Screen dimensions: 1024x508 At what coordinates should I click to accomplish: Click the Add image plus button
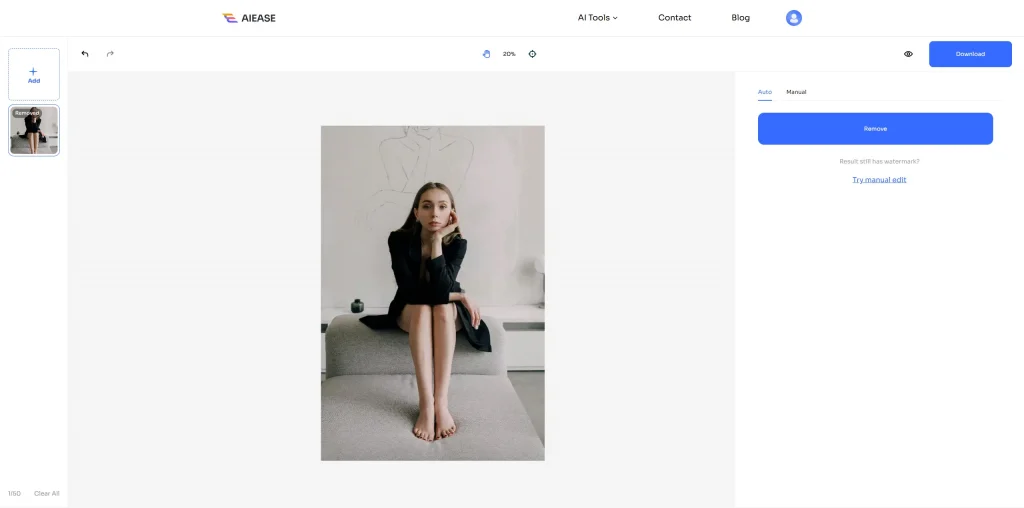34,74
